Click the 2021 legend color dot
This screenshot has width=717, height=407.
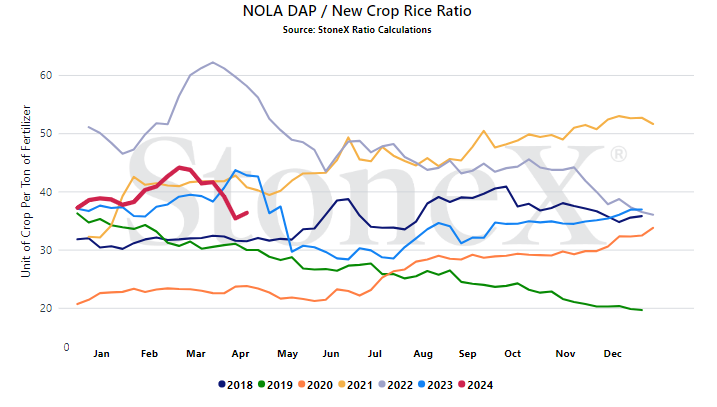341,385
